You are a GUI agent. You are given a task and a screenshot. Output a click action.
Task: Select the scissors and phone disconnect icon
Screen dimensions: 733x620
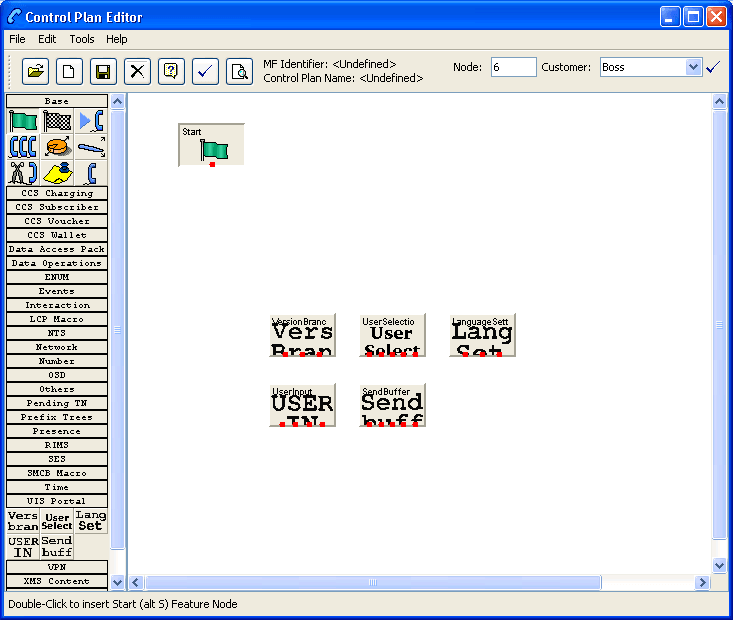click(x=23, y=173)
